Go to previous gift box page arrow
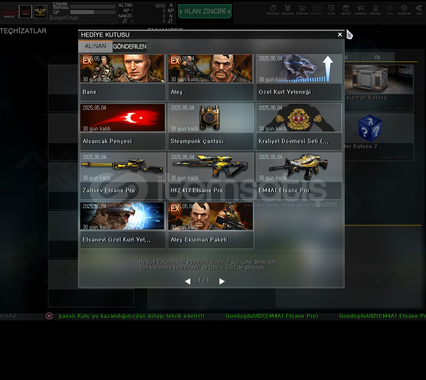 click(188, 281)
